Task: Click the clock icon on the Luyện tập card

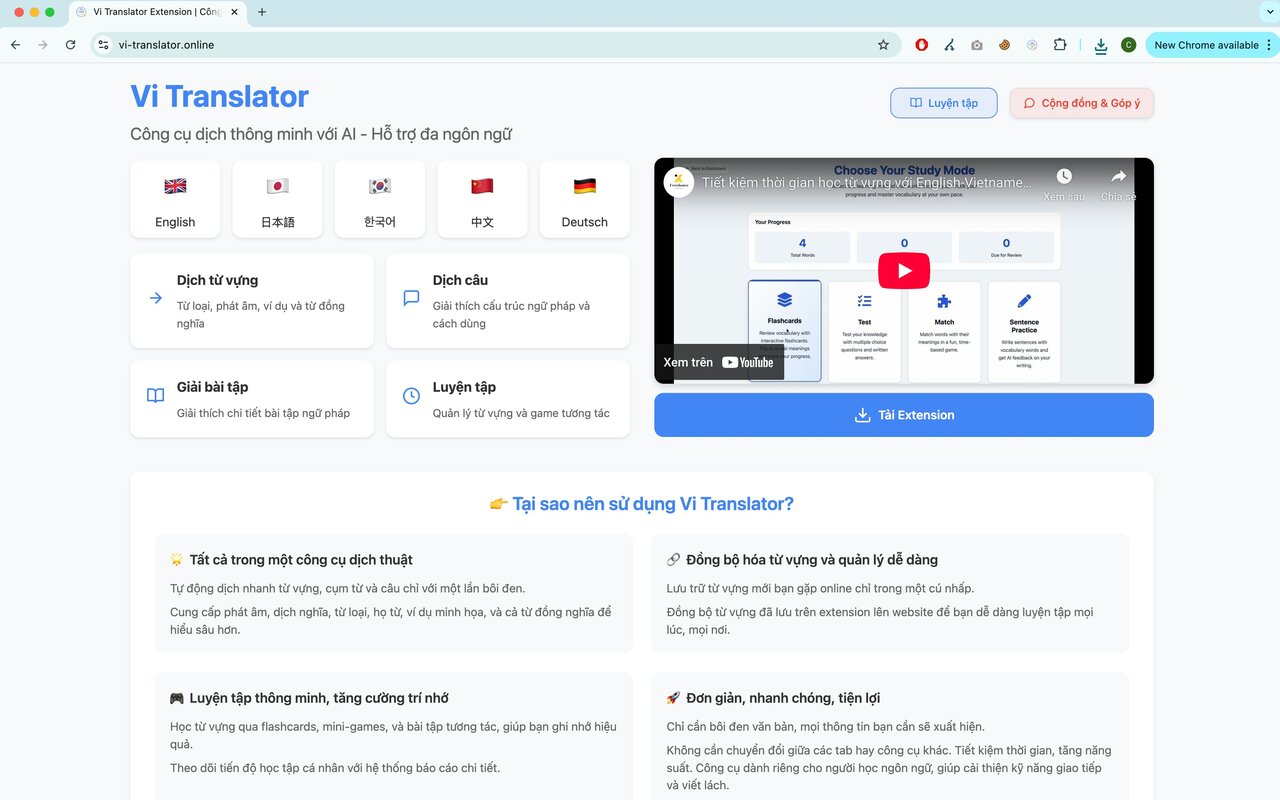Action: tap(410, 396)
